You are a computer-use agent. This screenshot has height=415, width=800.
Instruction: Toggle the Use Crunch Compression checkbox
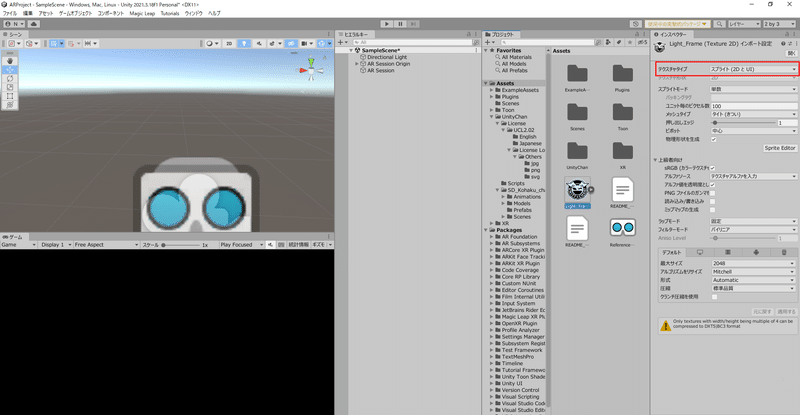pyautogui.click(x=714, y=297)
